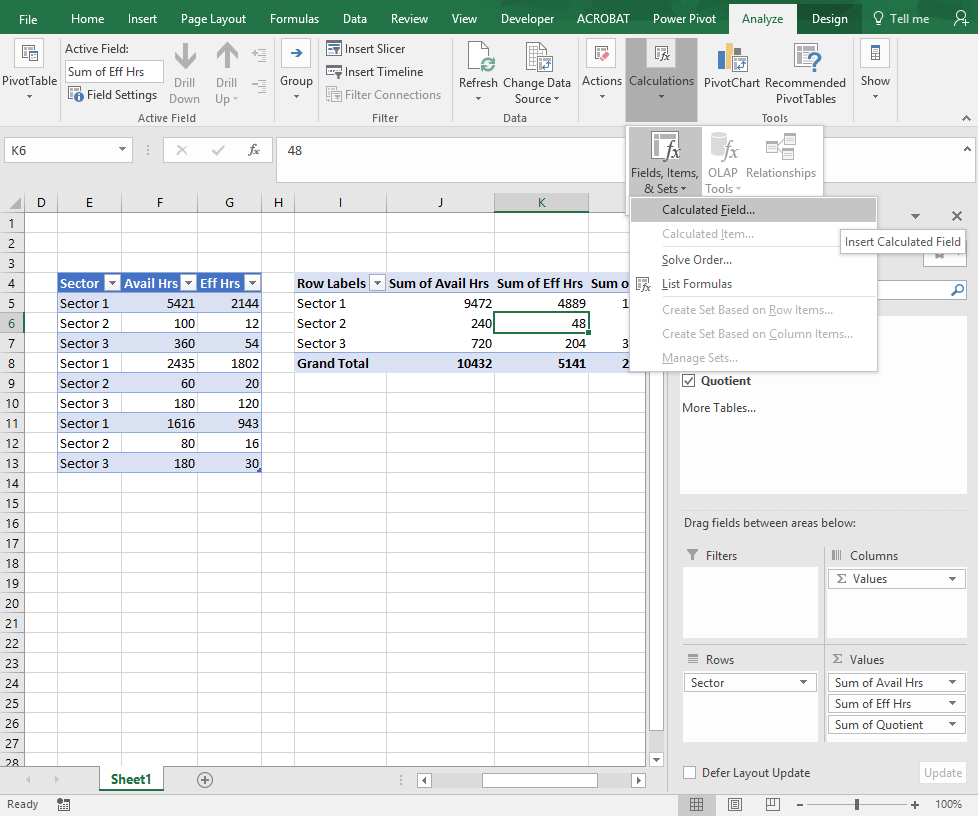Click Insert Slicer
The height and width of the screenshot is (816, 978).
[366, 48]
